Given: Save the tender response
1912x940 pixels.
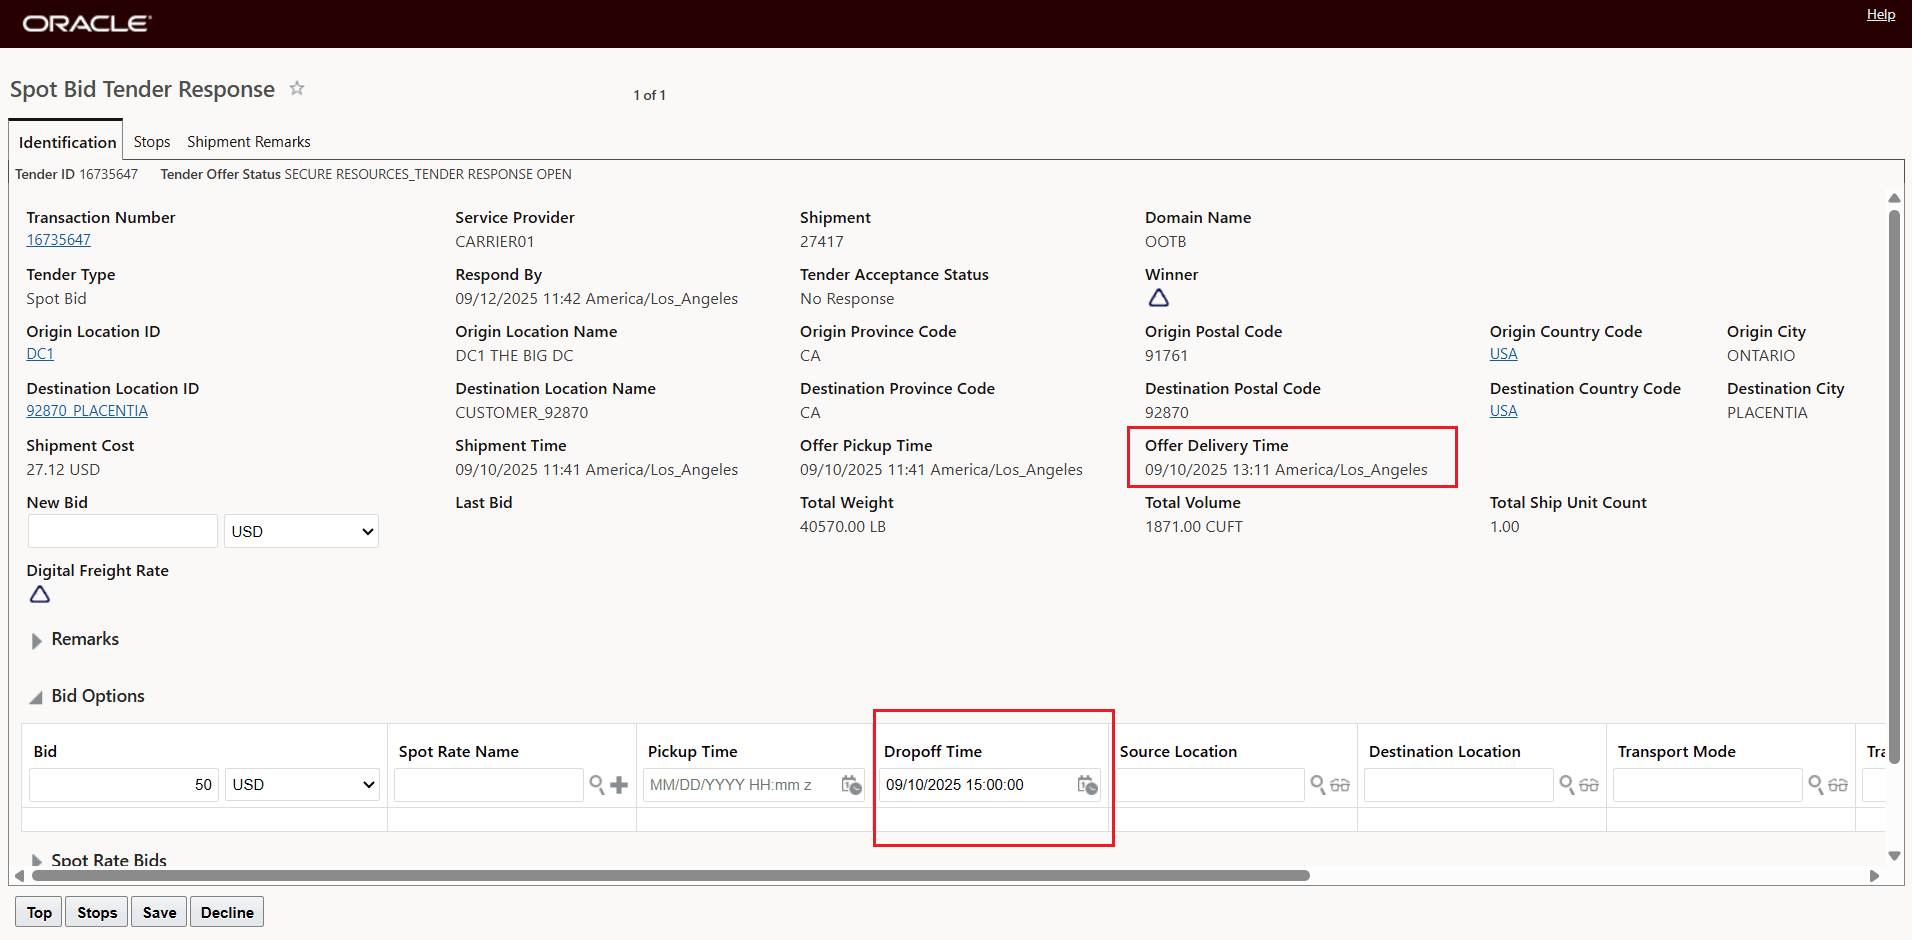Looking at the screenshot, I should (x=158, y=911).
